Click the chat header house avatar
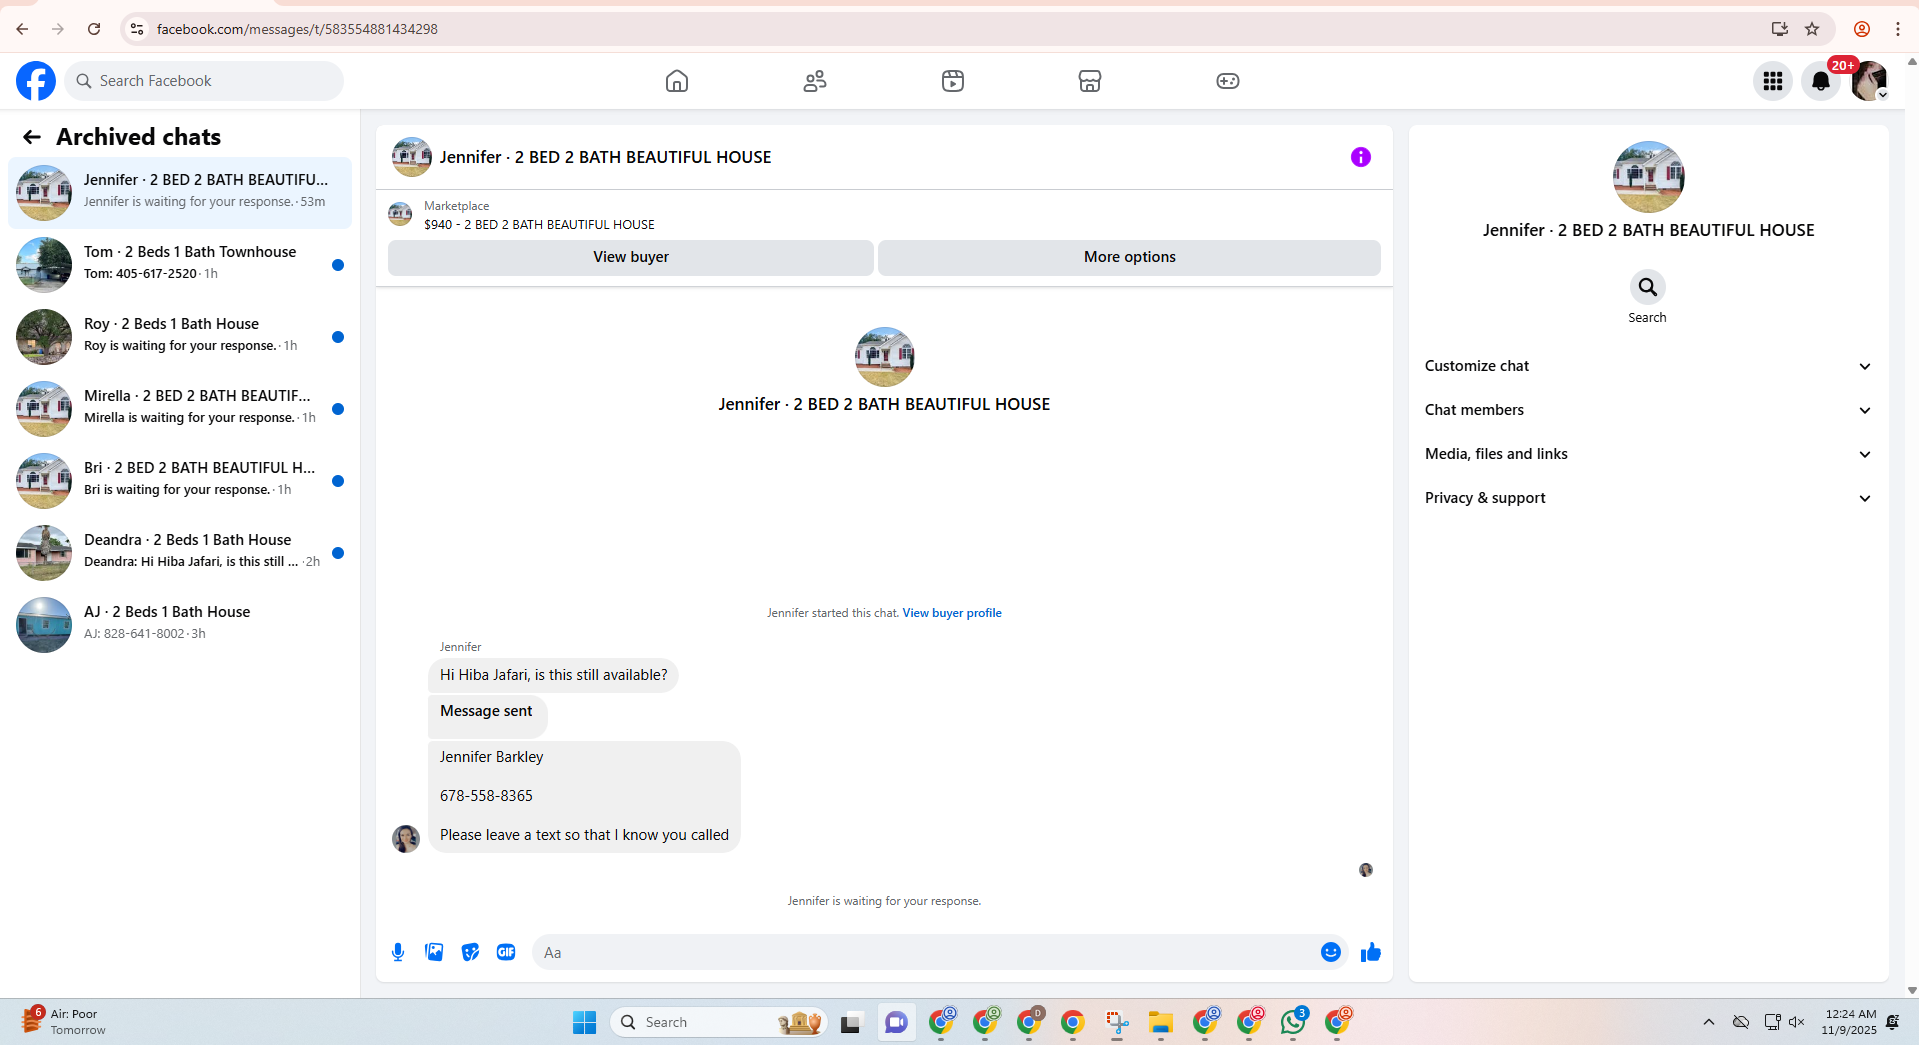 point(412,157)
